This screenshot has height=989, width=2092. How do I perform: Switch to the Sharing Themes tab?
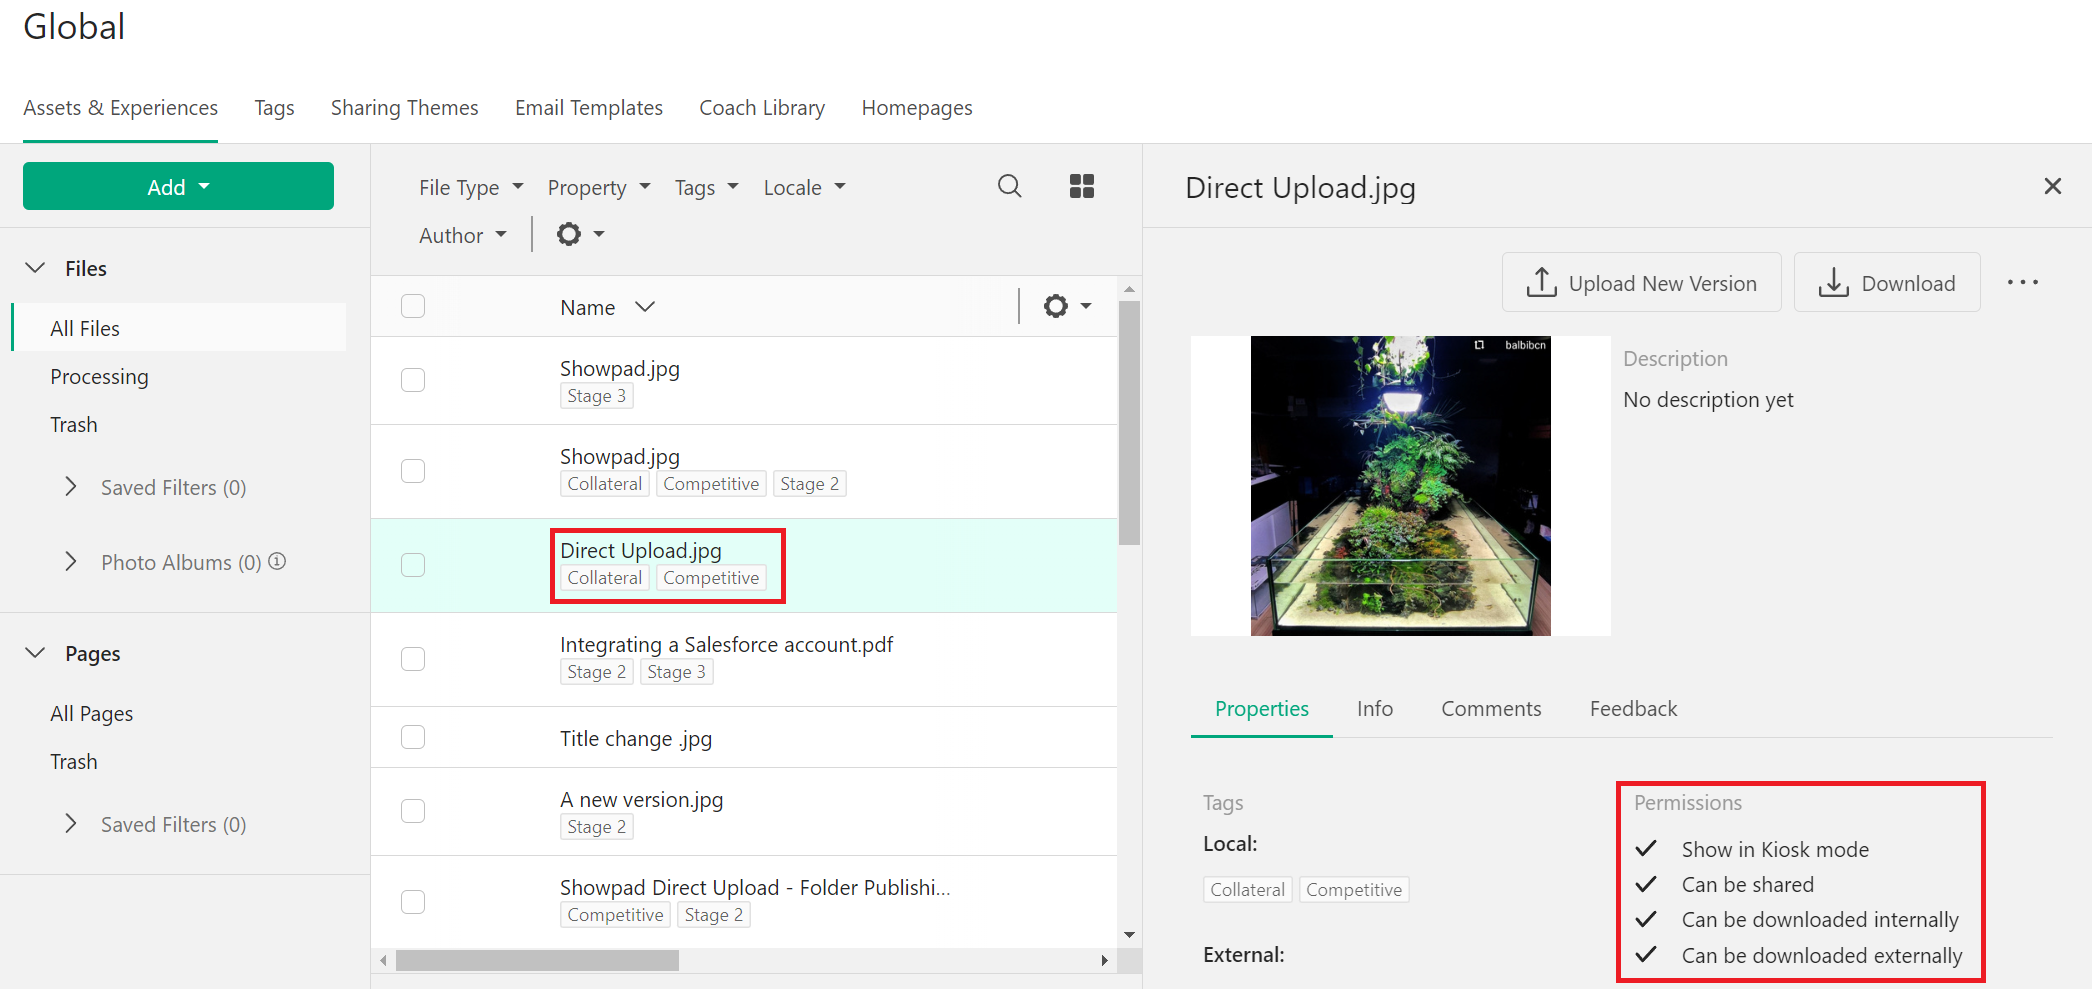tap(404, 108)
